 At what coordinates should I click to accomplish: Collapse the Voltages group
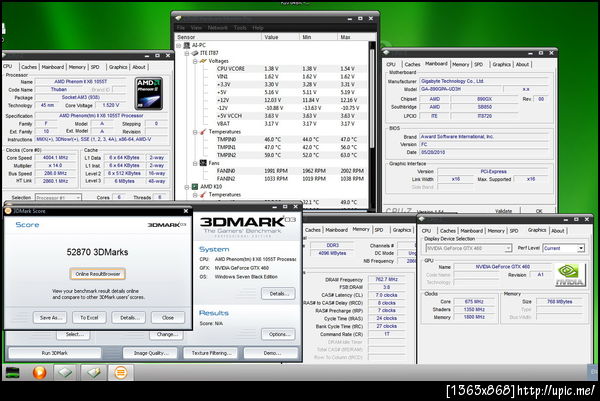click(x=195, y=61)
